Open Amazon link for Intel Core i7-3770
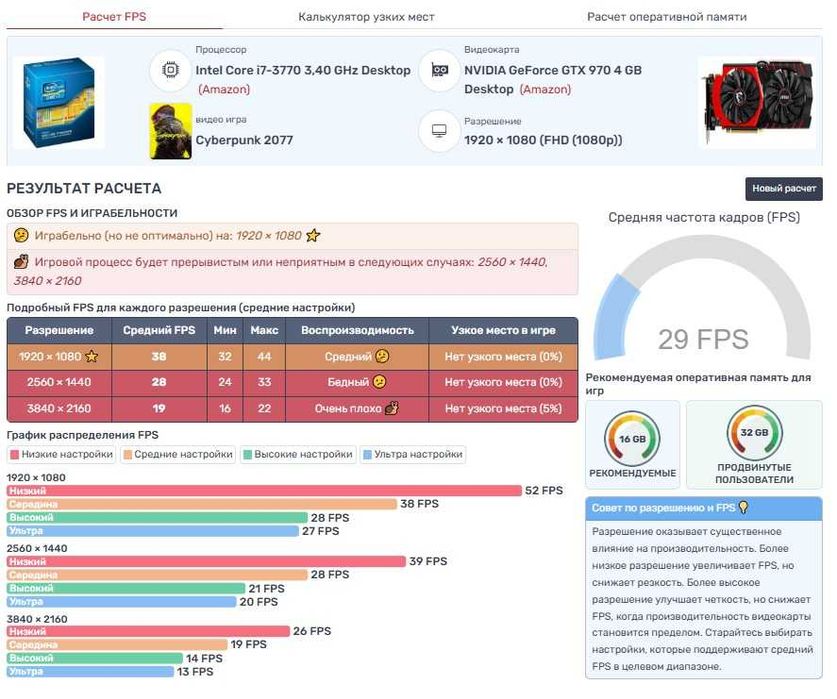This screenshot has width=837, height=699. (x=224, y=89)
